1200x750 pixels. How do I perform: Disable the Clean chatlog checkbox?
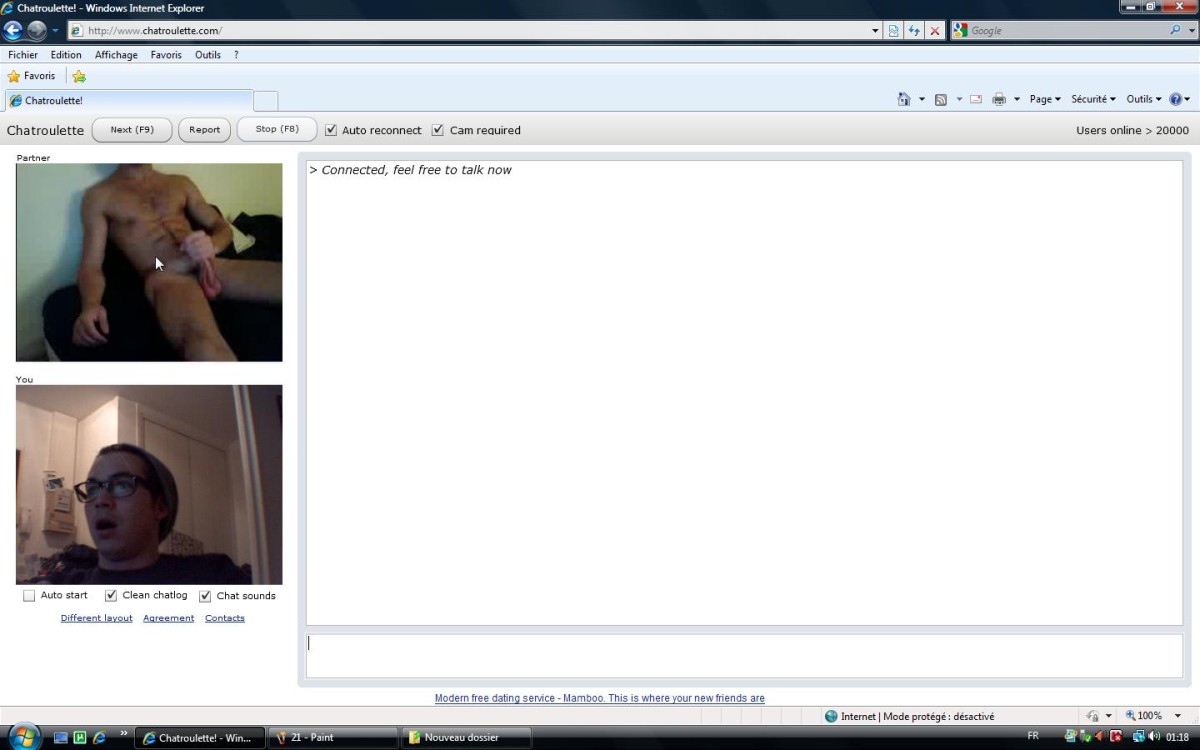[111, 596]
